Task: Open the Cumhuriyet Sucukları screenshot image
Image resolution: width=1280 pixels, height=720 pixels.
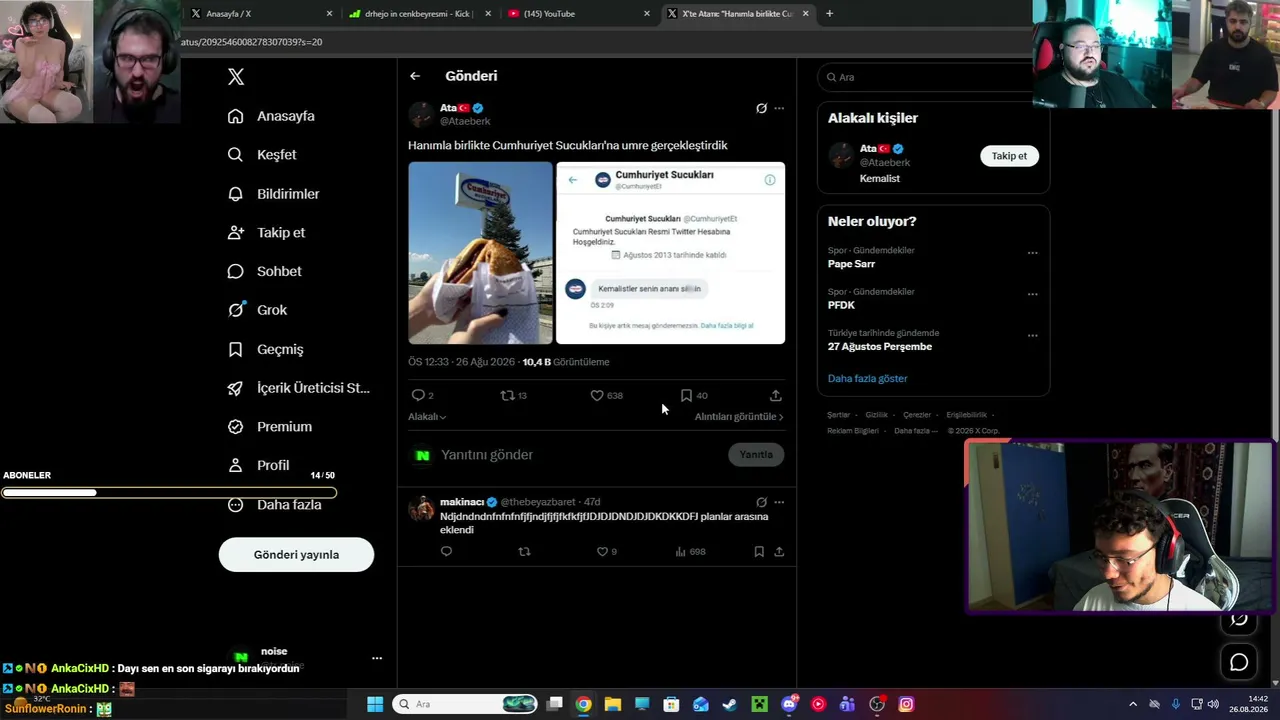Action: click(670, 253)
